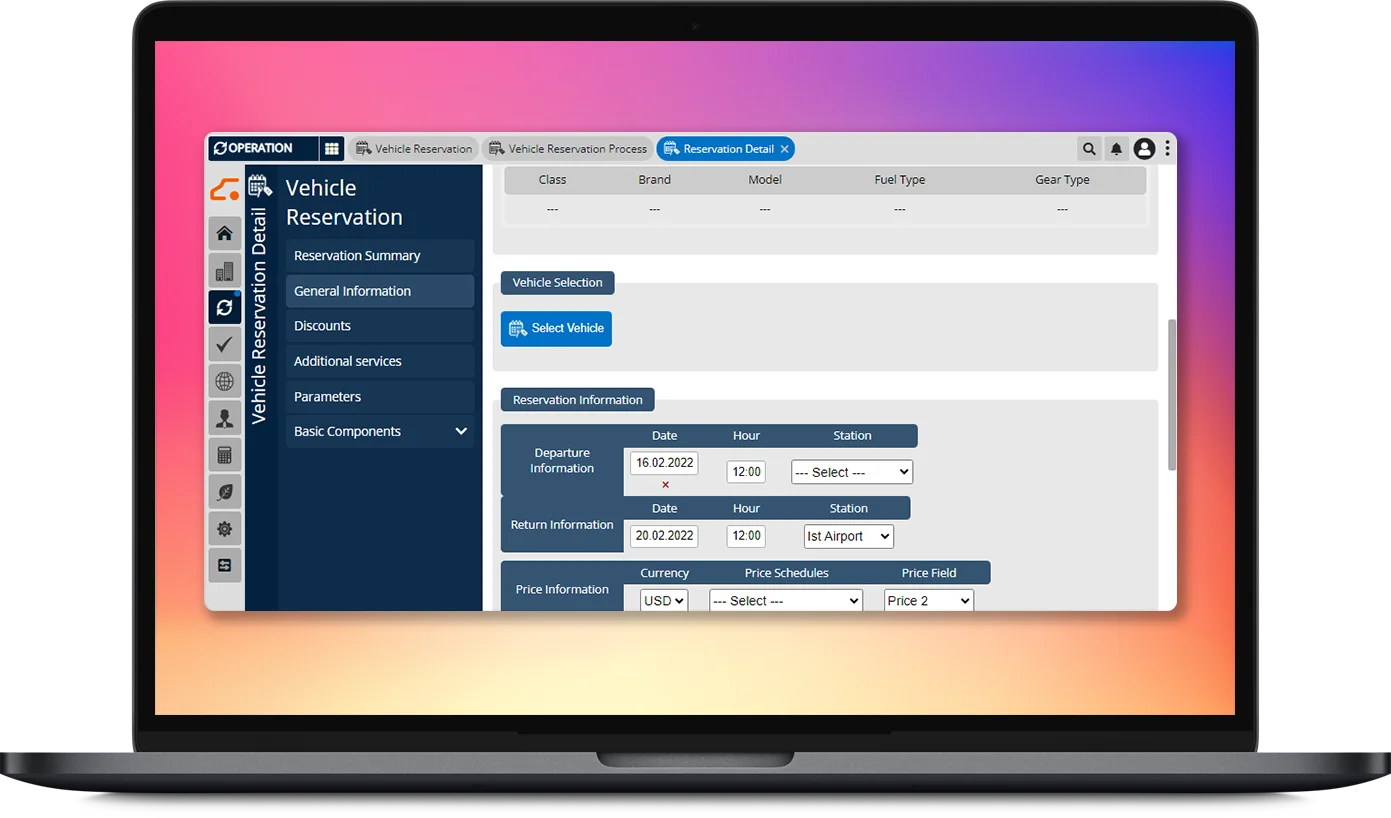Click the leaf icon in sidebar
The width and height of the screenshot is (1391, 818).
tap(224, 492)
